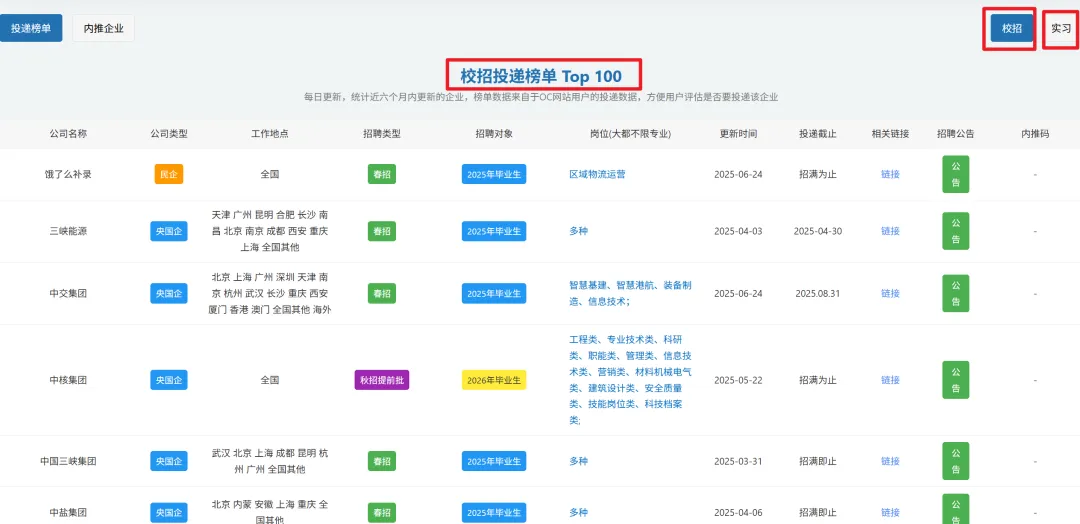Click the 央国企 tag for 三峡能源
Screen dimensions: 1080x524
[x=169, y=231]
